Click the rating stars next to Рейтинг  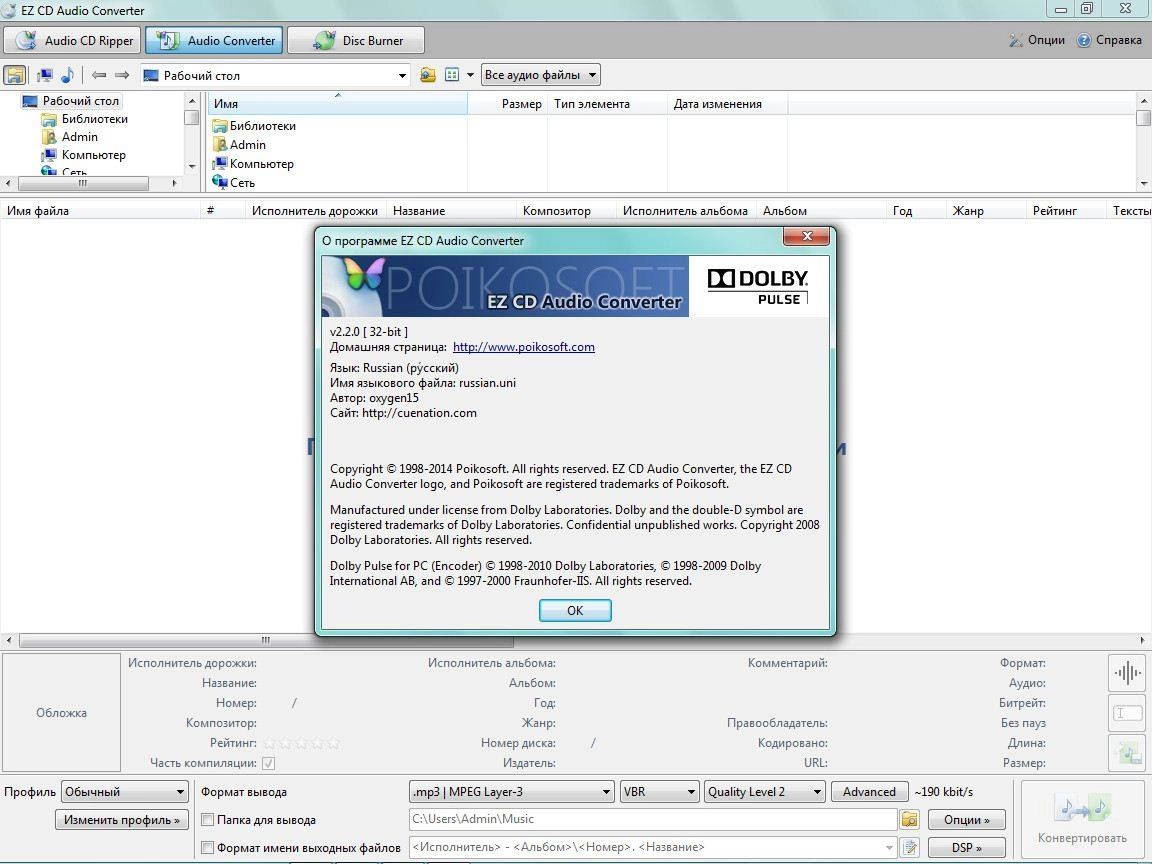(302, 744)
